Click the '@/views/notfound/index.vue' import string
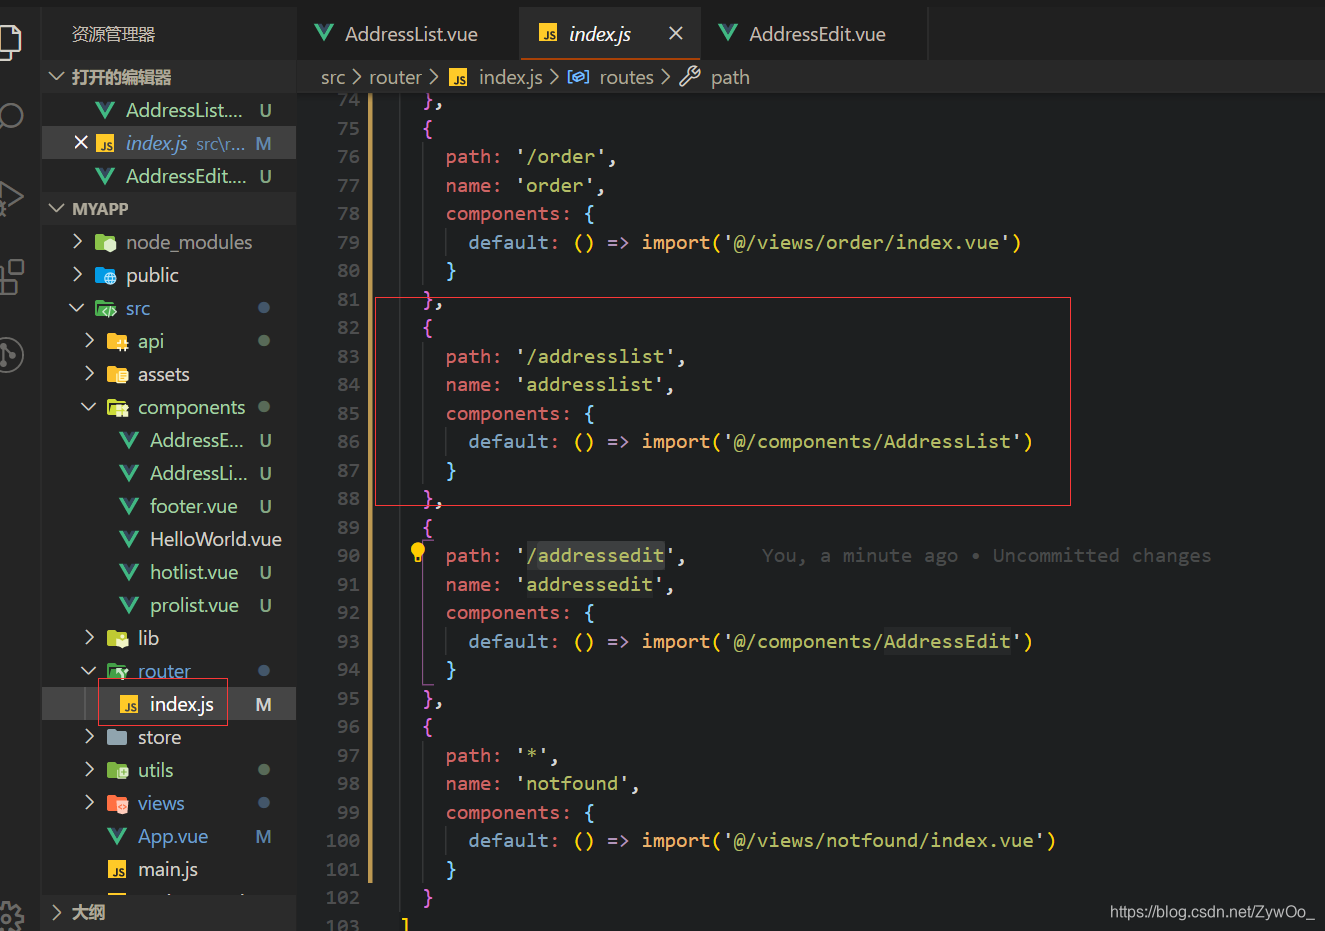Image resolution: width=1325 pixels, height=931 pixels. [883, 840]
